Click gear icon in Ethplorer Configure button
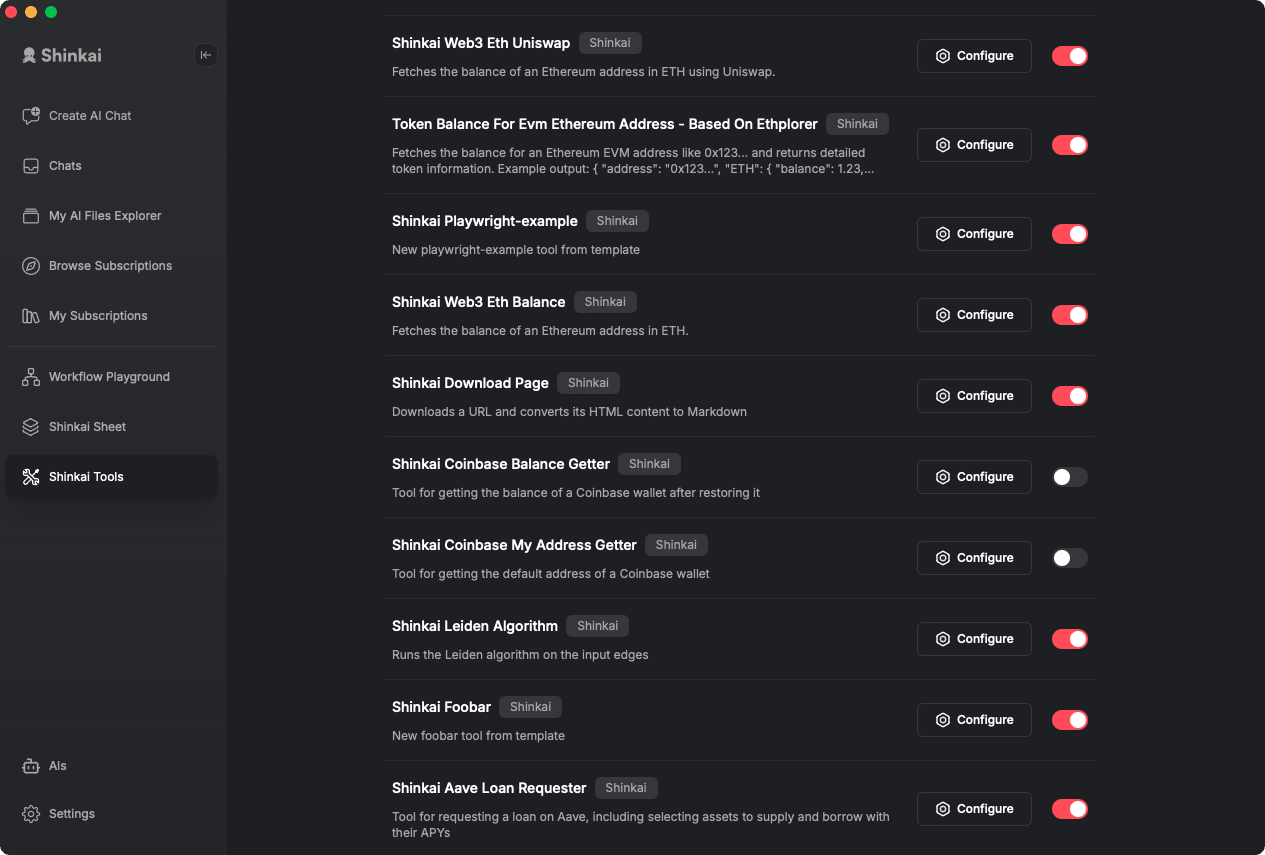The height and width of the screenshot is (855, 1265). tap(943, 145)
